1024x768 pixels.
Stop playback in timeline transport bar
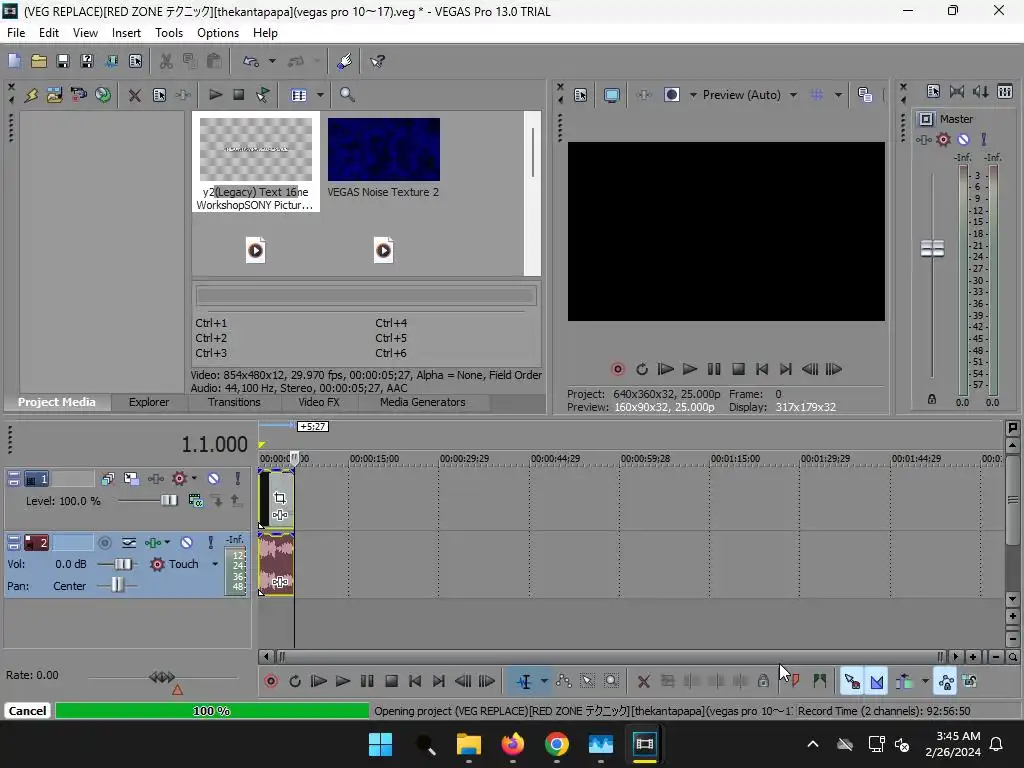tap(392, 681)
